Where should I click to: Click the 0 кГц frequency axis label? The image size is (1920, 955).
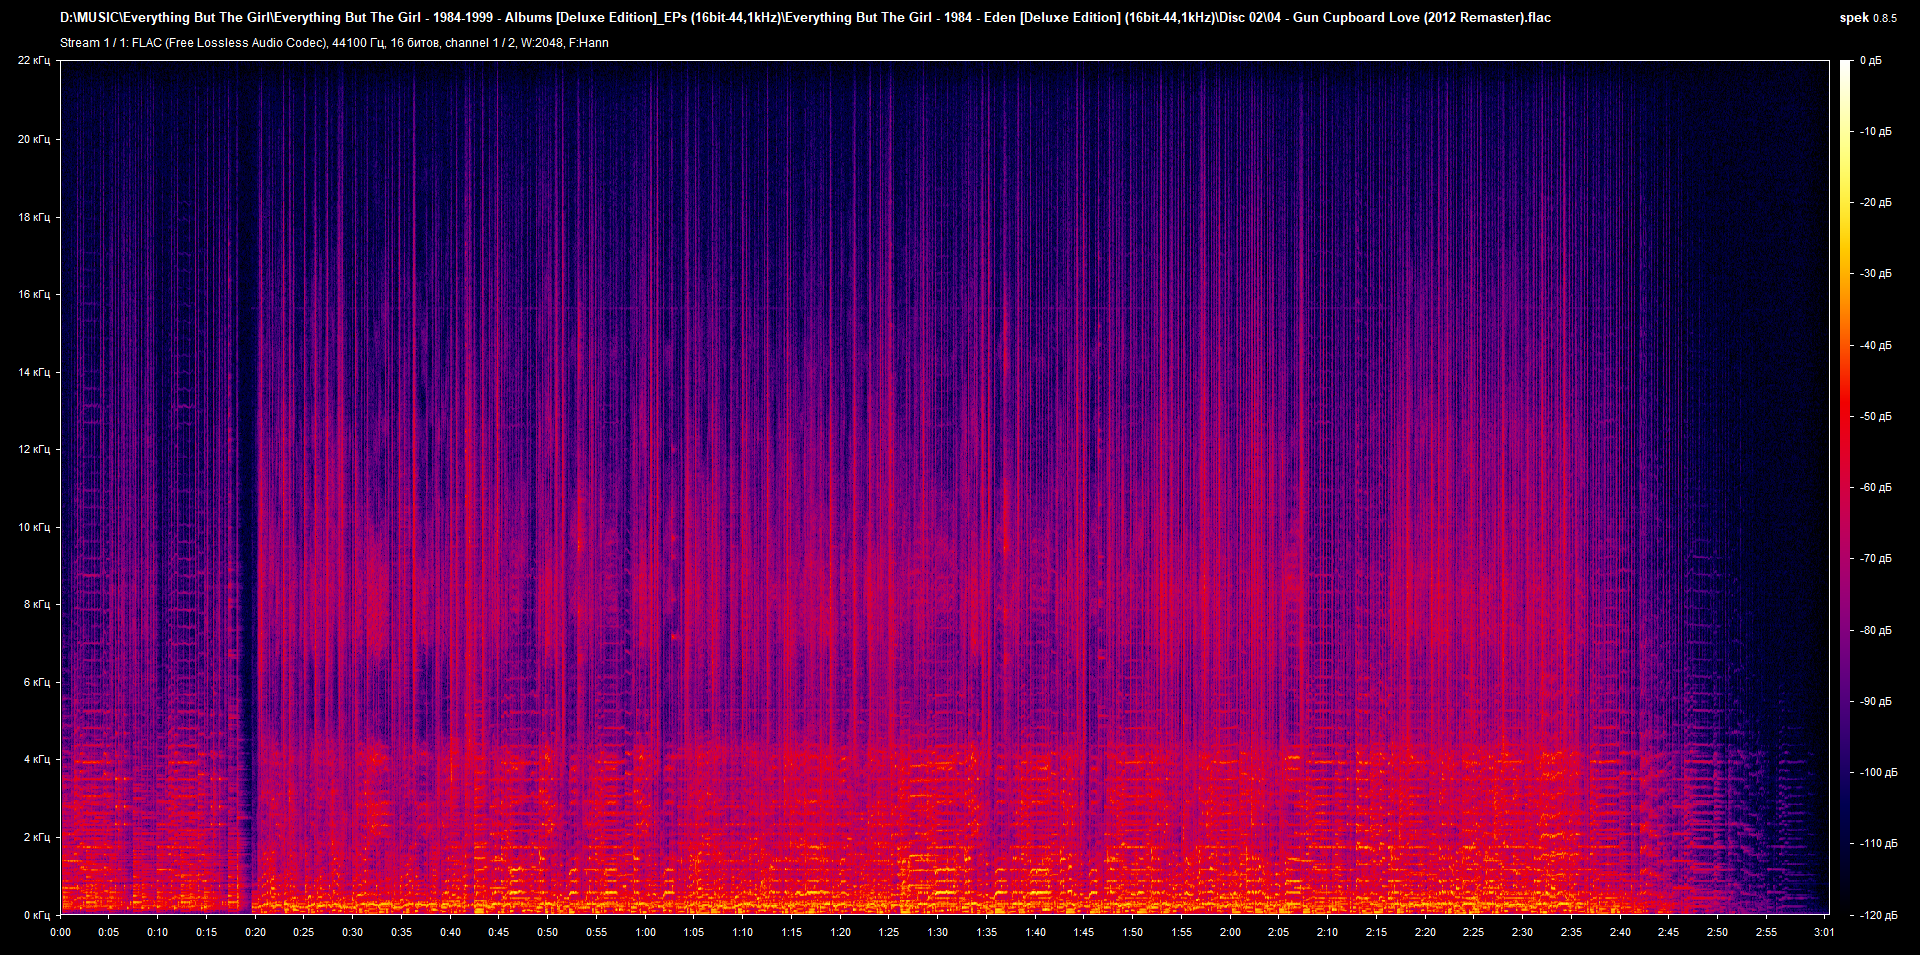pyautogui.click(x=37, y=915)
